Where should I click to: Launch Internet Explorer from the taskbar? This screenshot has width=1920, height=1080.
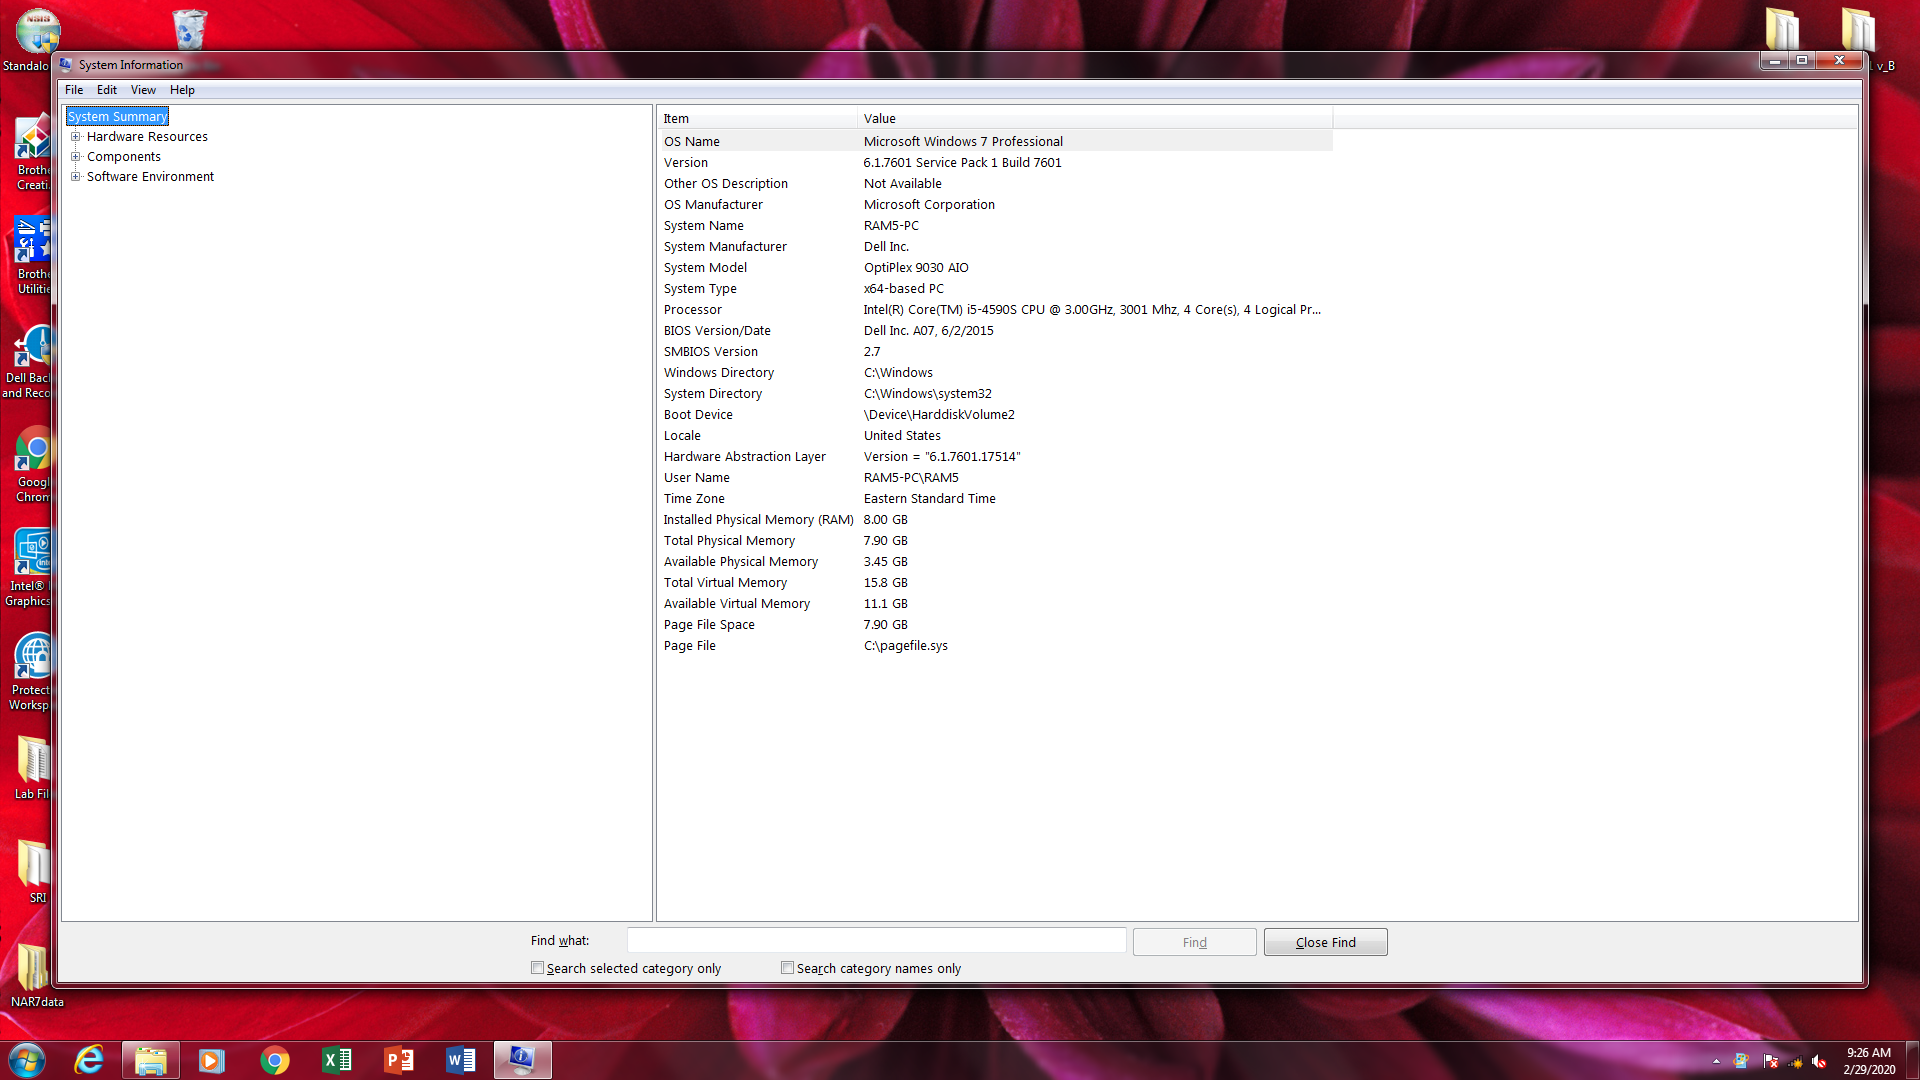click(89, 1060)
